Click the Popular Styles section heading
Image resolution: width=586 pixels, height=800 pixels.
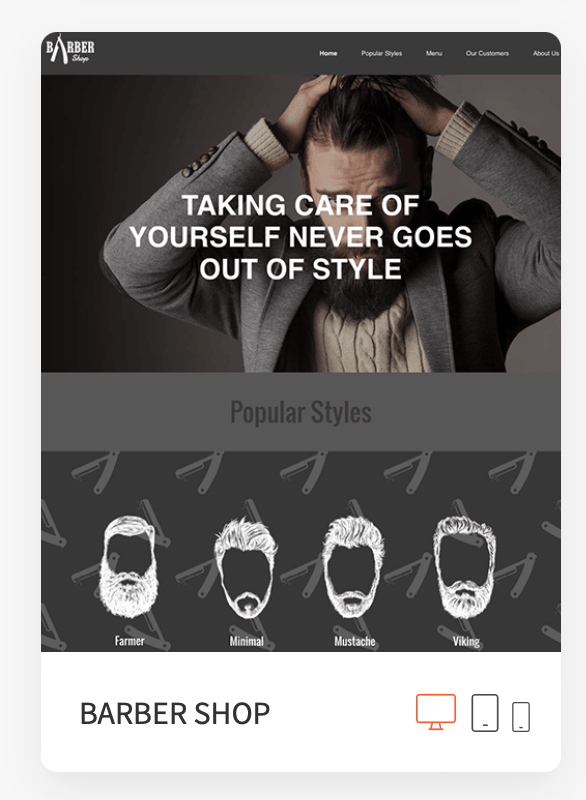pos(301,412)
